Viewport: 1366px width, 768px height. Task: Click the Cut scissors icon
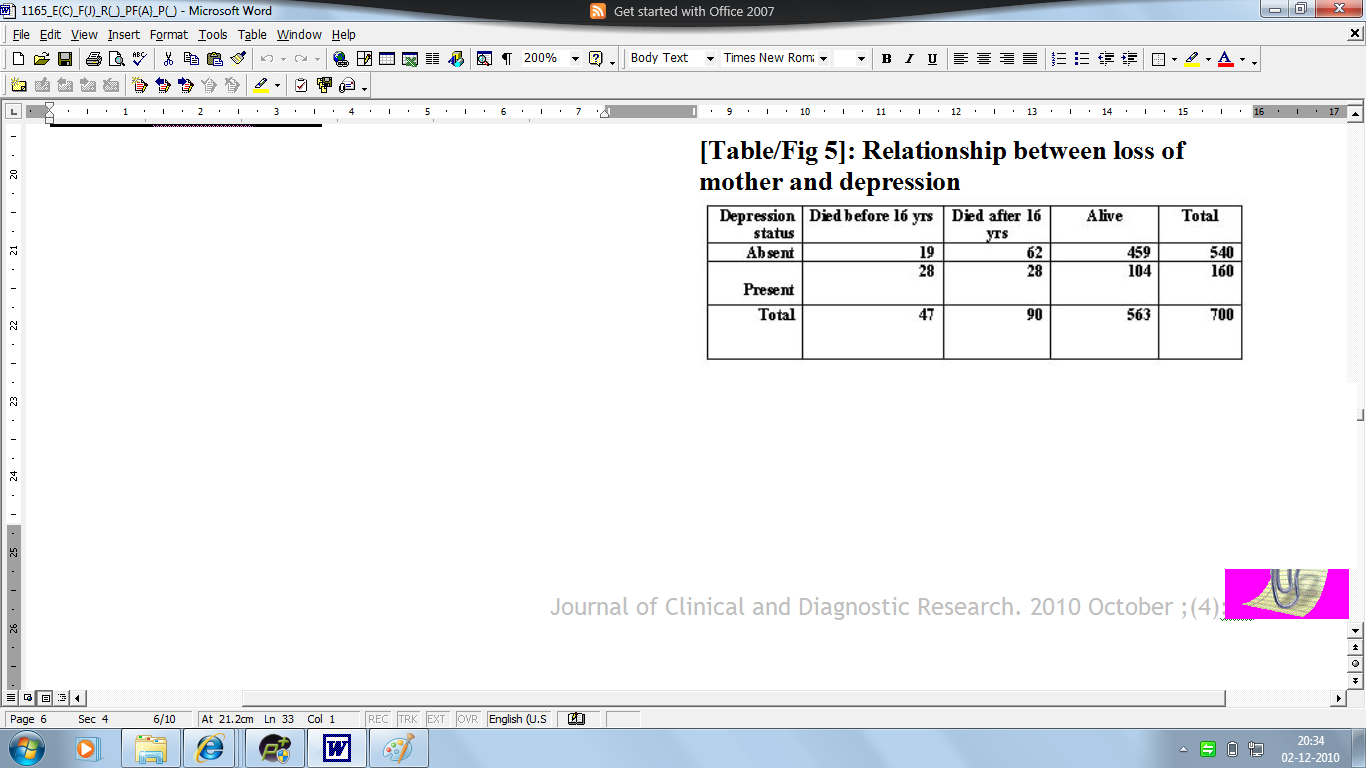(168, 59)
